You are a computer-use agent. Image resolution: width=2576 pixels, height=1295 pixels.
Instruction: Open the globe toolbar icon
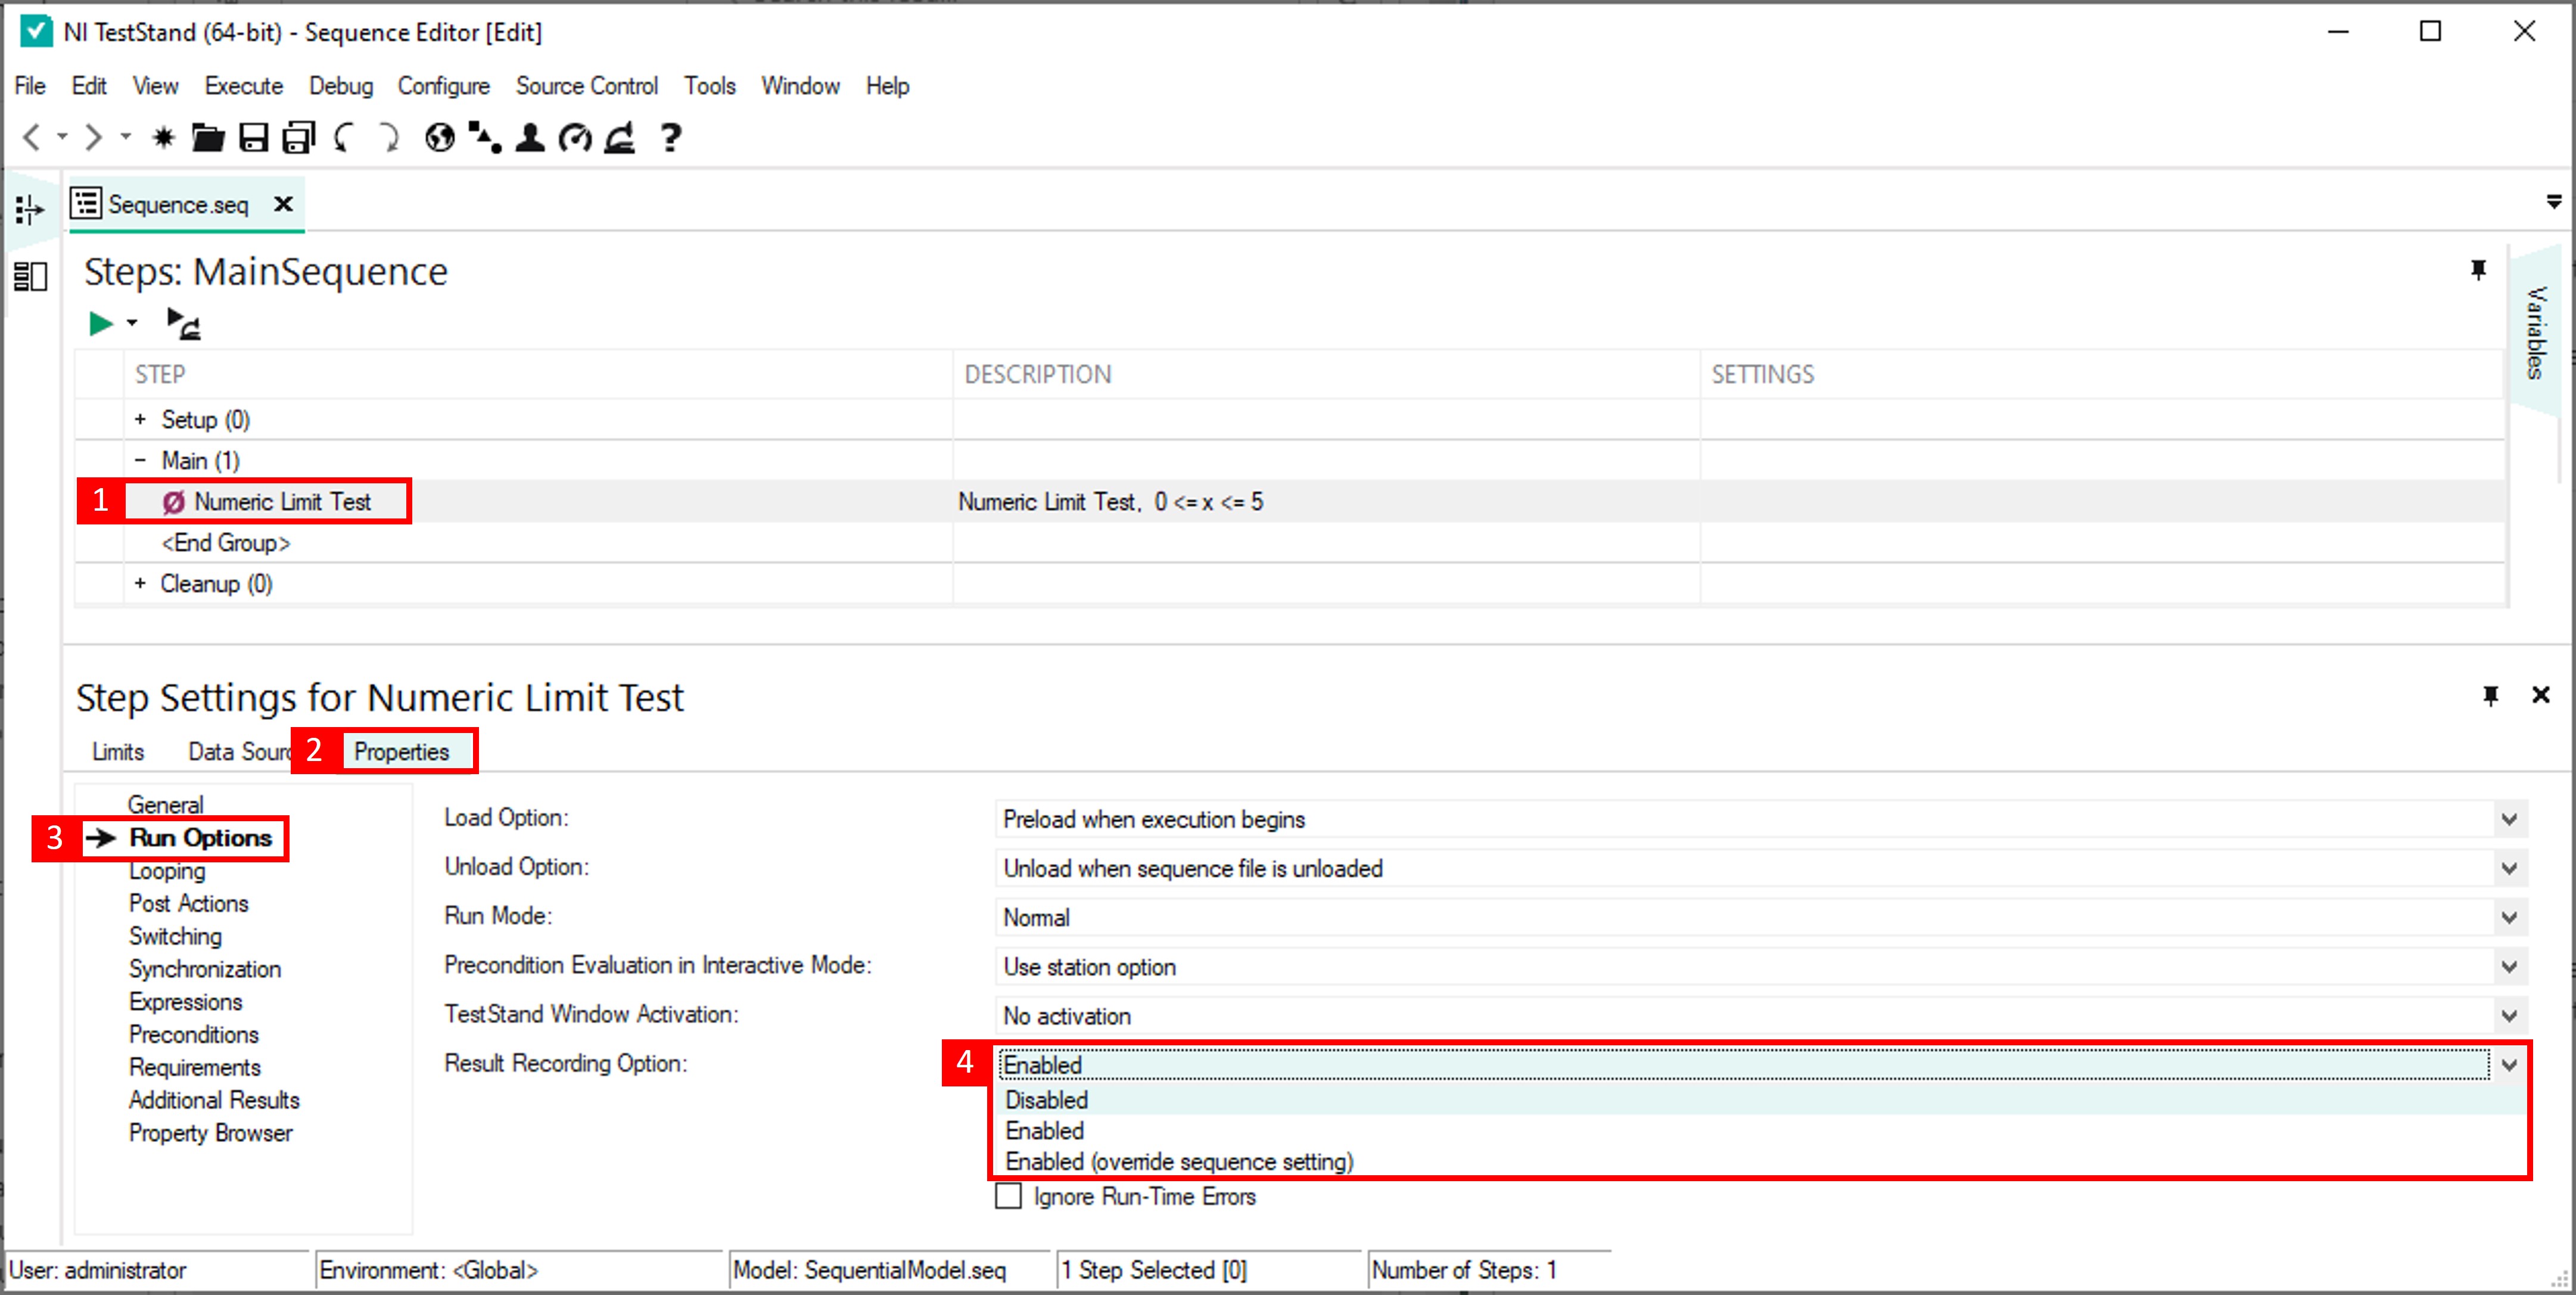pyautogui.click(x=440, y=137)
